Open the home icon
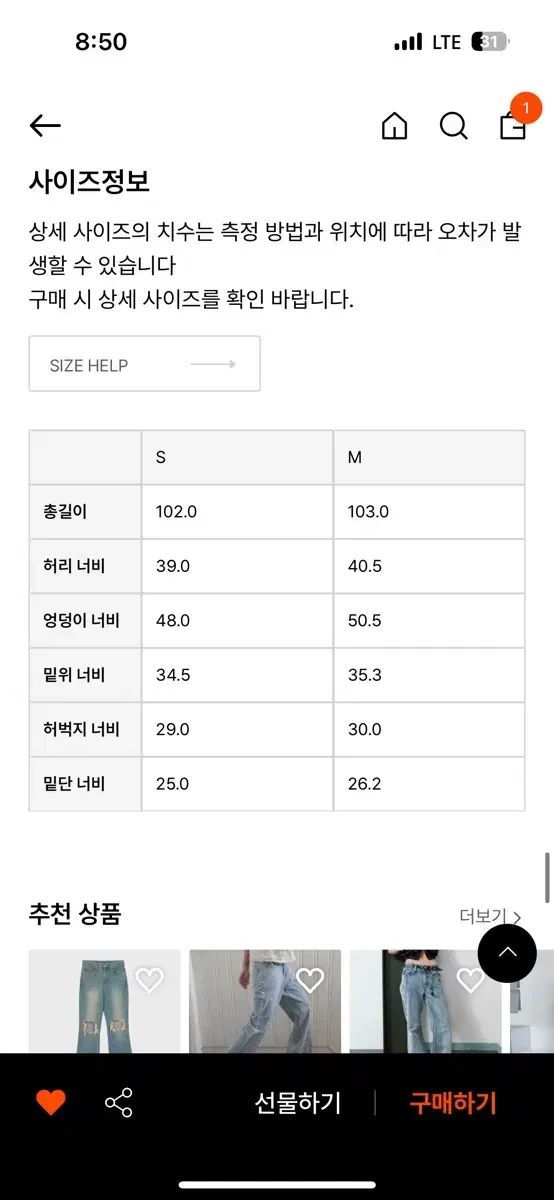The width and height of the screenshot is (554, 1200). click(395, 126)
